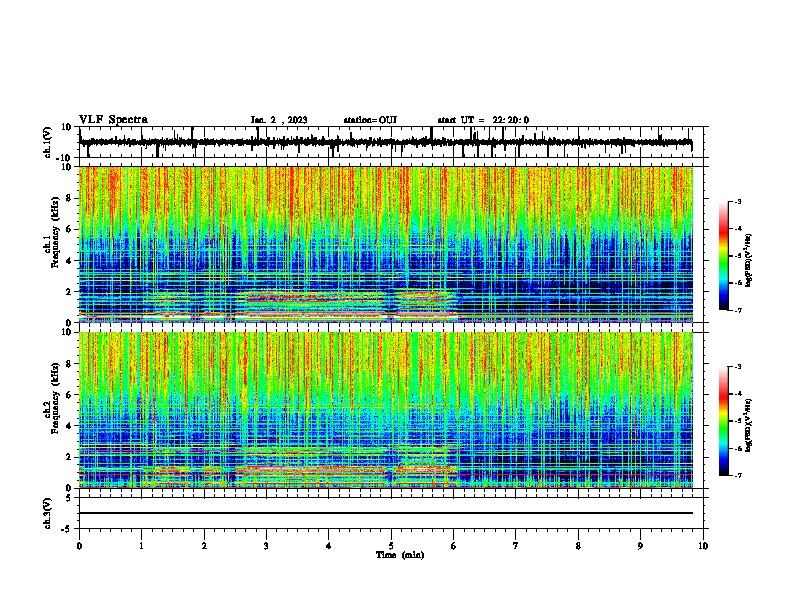Click the date text 'Jan. 2, 2023'
This screenshot has width=792, height=612.
(279, 120)
